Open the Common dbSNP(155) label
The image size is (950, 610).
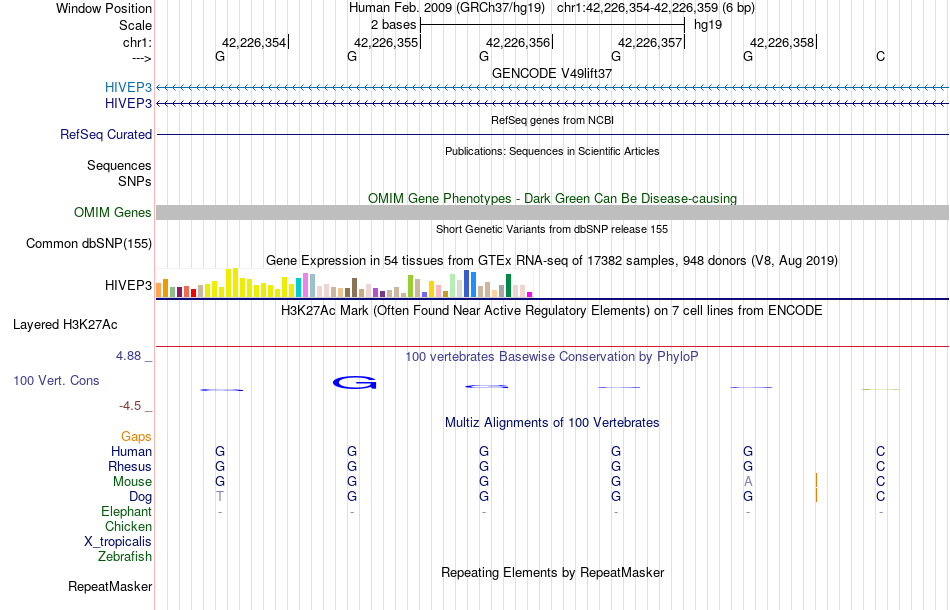89,244
